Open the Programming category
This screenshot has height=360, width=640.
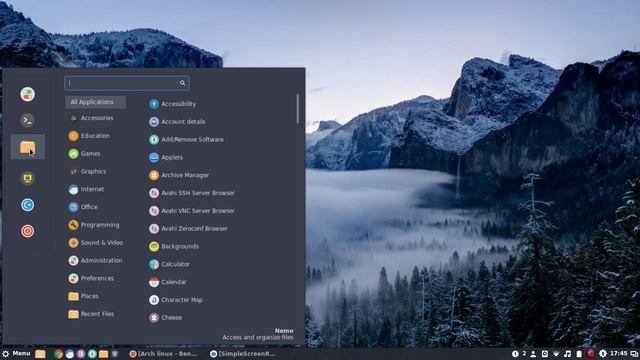[x=95, y=225]
